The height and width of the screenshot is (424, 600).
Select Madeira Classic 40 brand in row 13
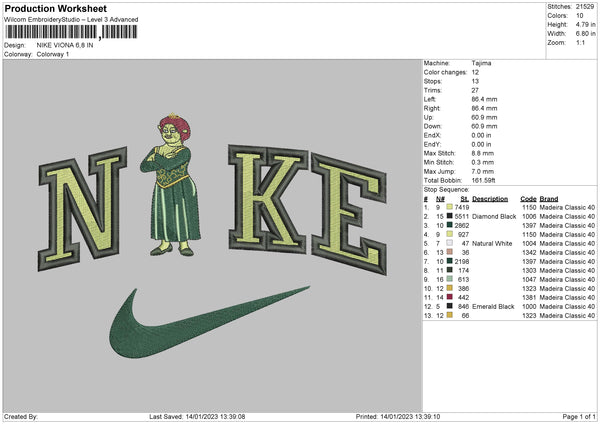pos(567,315)
